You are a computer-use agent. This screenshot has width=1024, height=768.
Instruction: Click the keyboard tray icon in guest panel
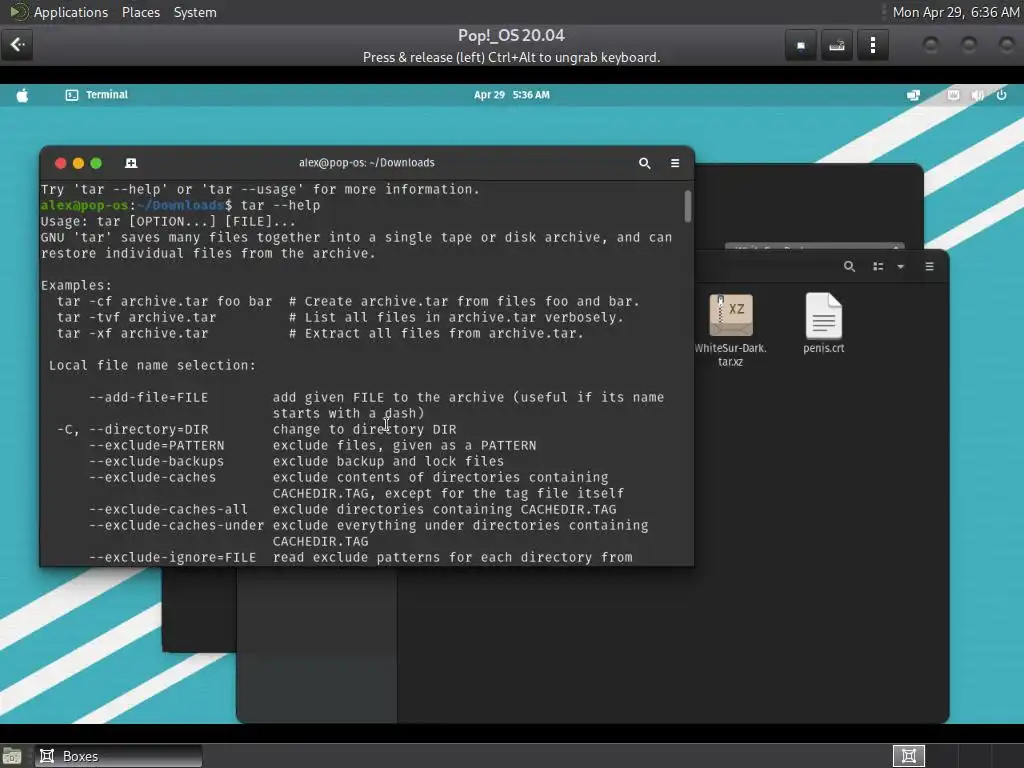click(x=953, y=95)
